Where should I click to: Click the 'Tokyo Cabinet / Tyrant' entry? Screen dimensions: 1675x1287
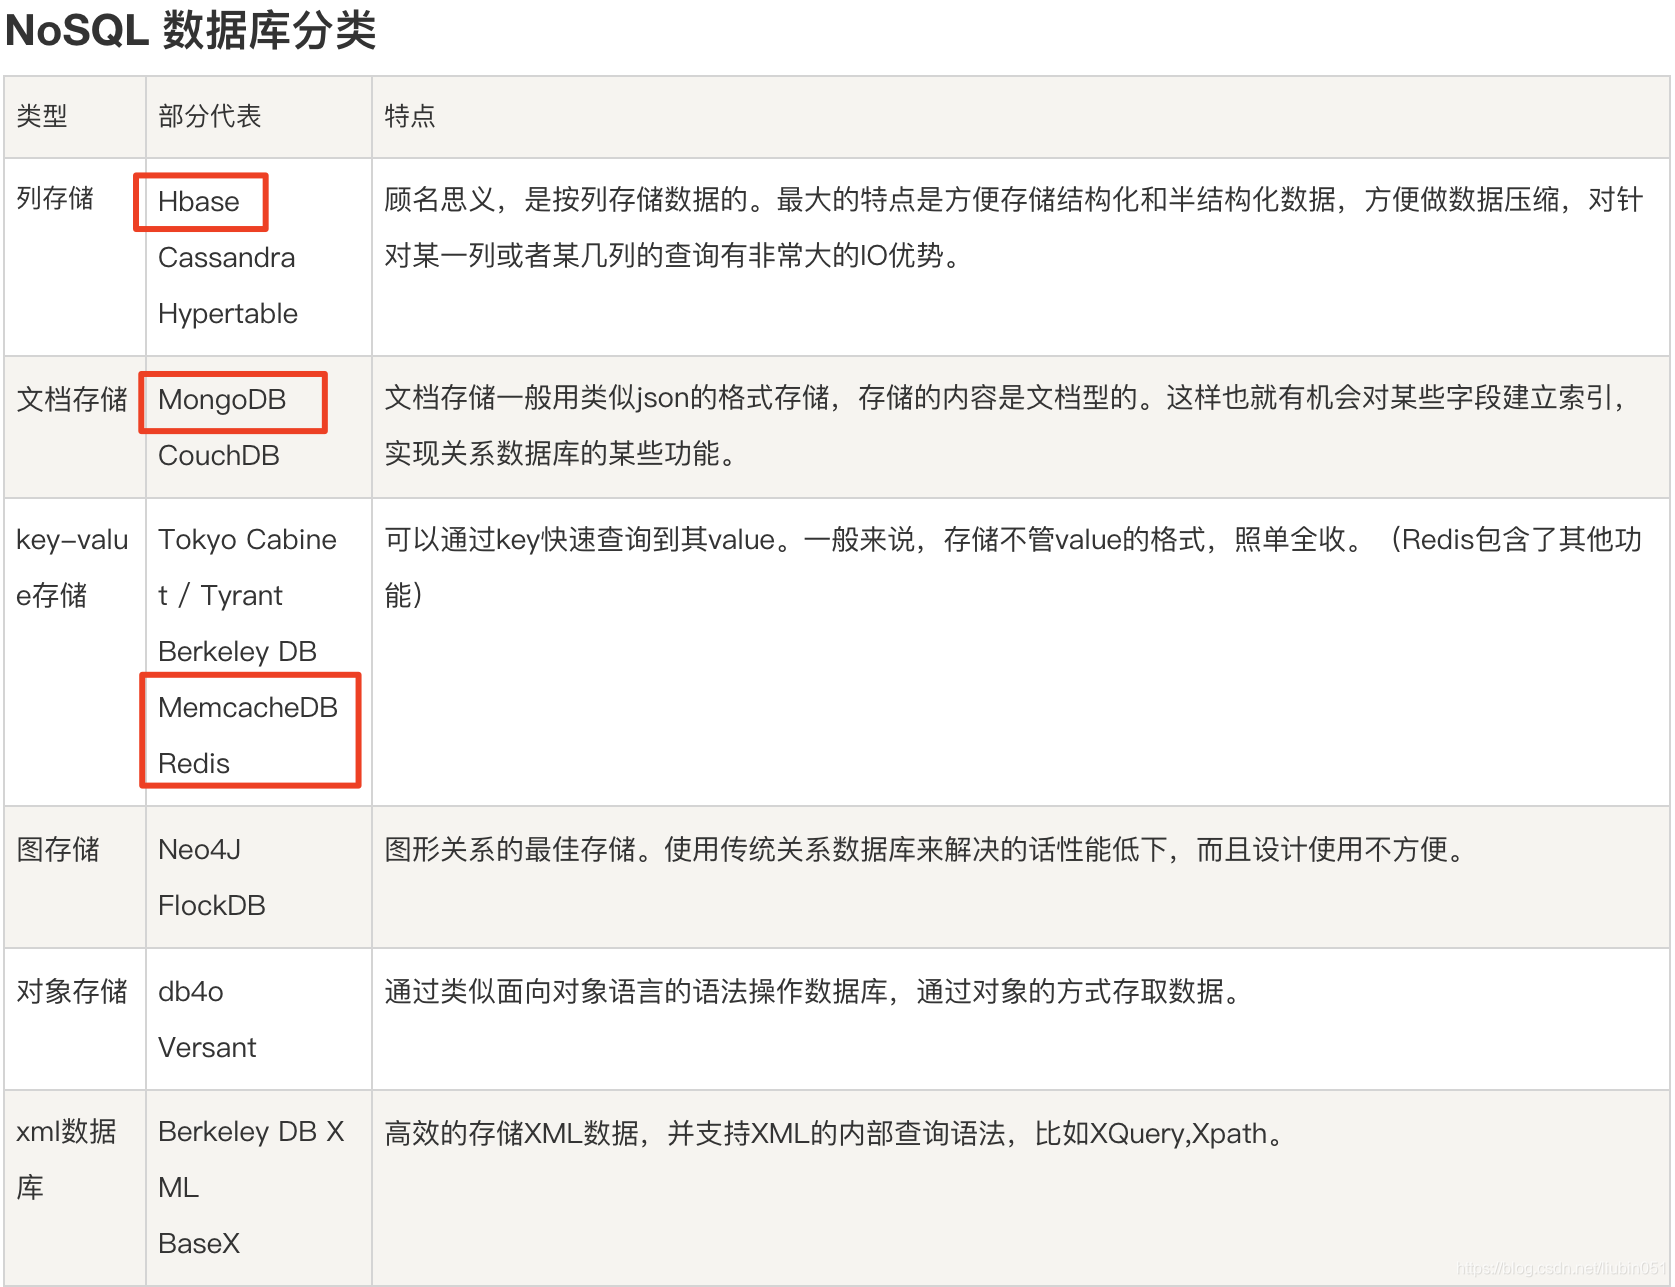(247, 567)
